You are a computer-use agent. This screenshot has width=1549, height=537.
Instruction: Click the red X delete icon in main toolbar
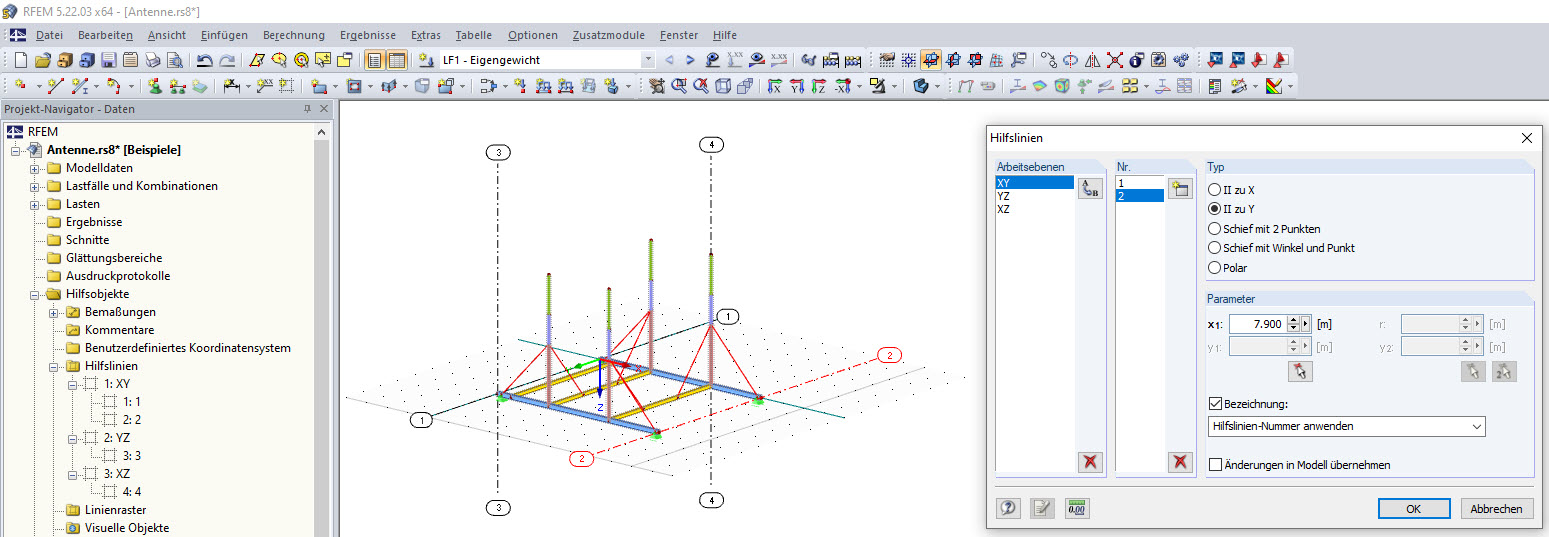point(1114,60)
